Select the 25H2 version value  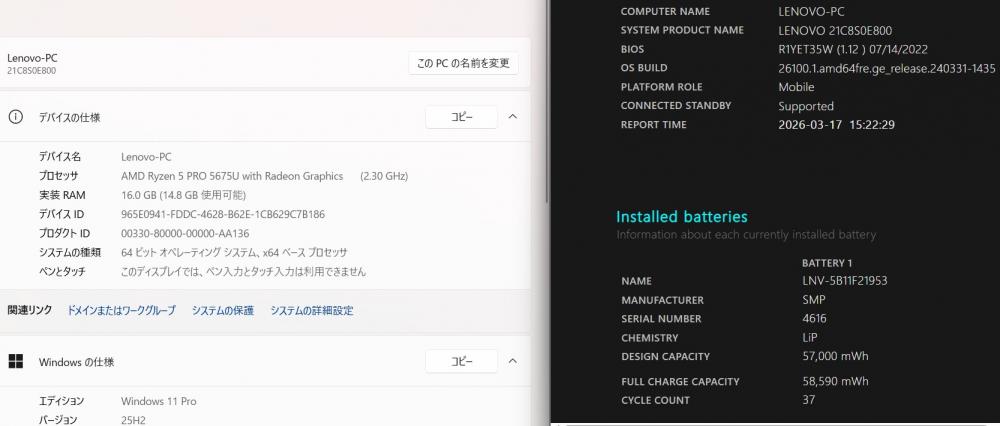pos(135,420)
